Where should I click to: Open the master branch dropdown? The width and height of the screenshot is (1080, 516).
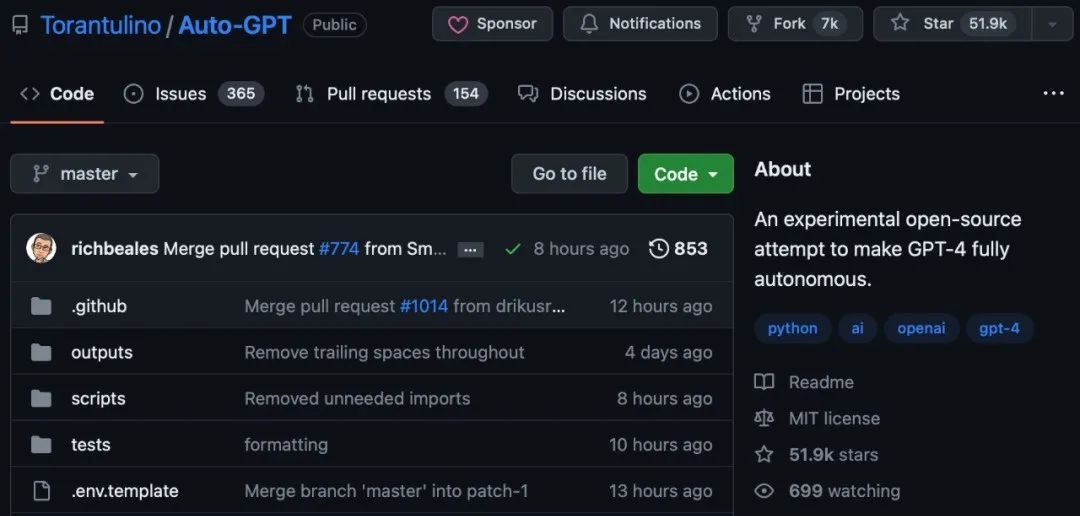click(x=85, y=174)
